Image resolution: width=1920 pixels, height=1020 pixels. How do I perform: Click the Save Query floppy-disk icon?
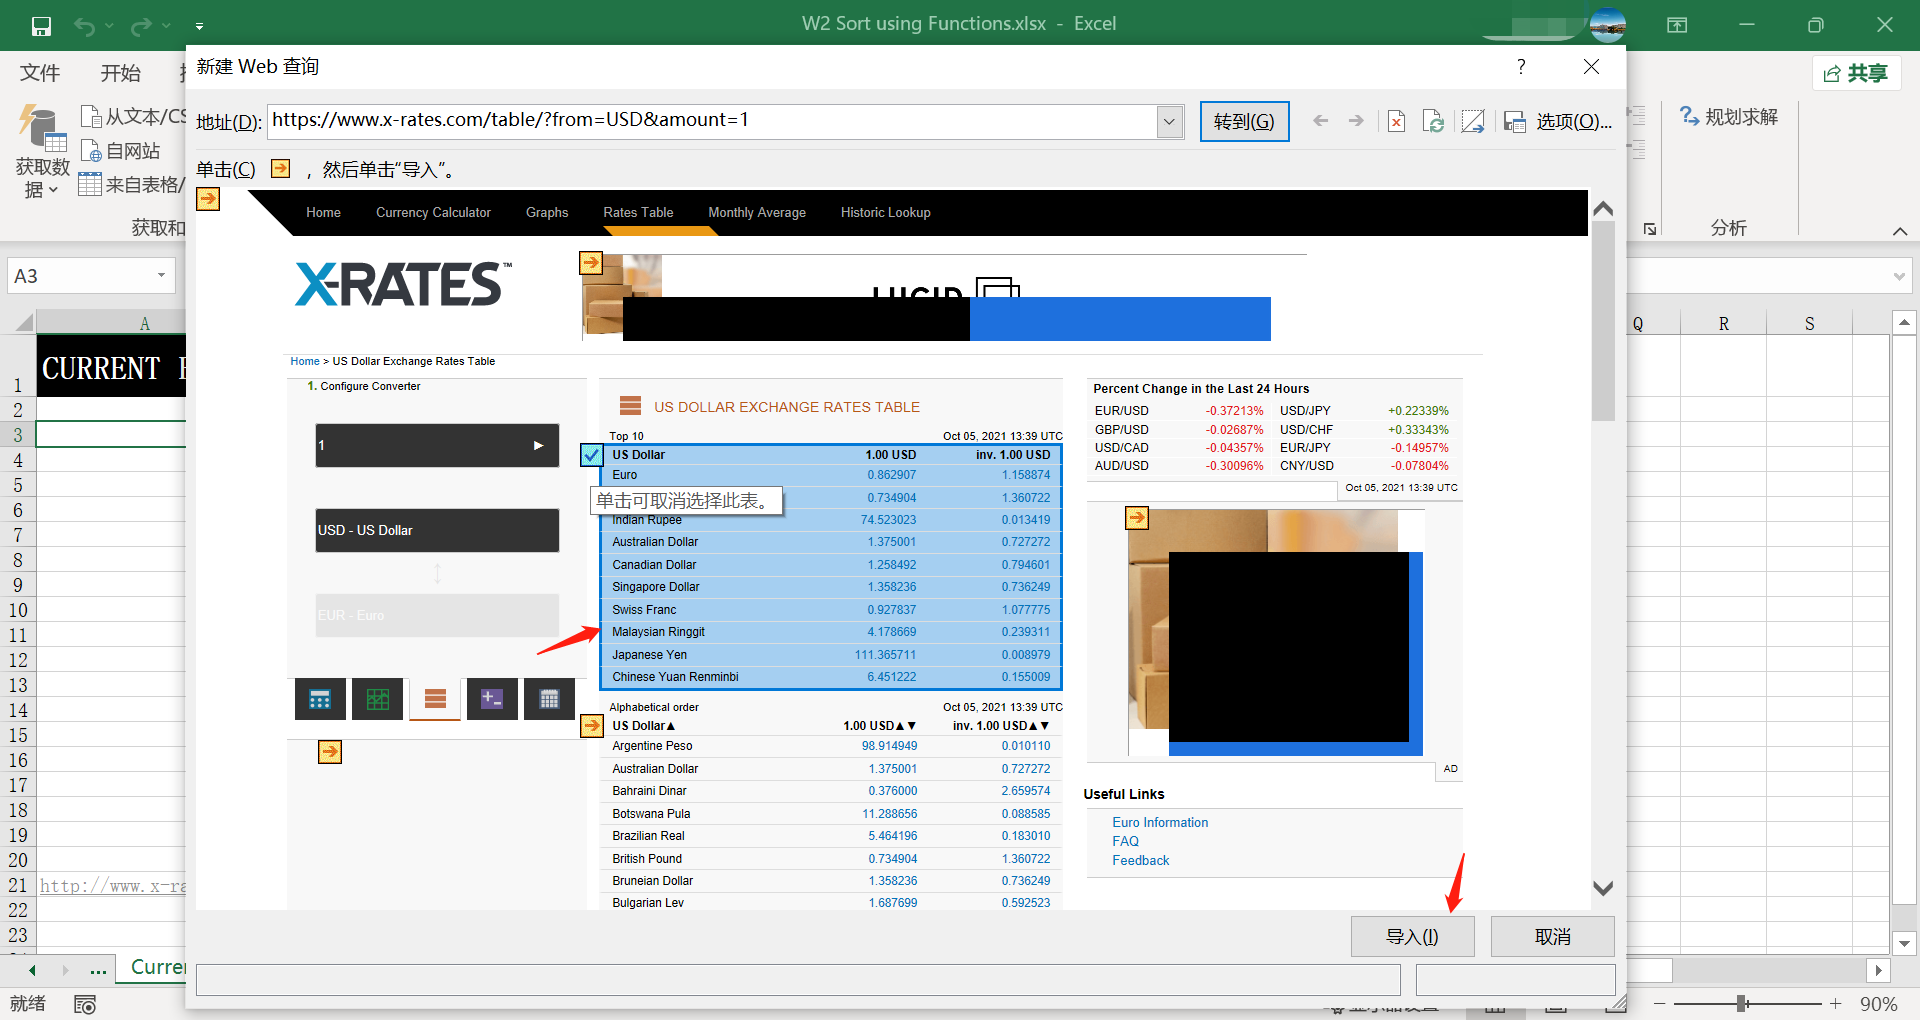pyautogui.click(x=1515, y=122)
